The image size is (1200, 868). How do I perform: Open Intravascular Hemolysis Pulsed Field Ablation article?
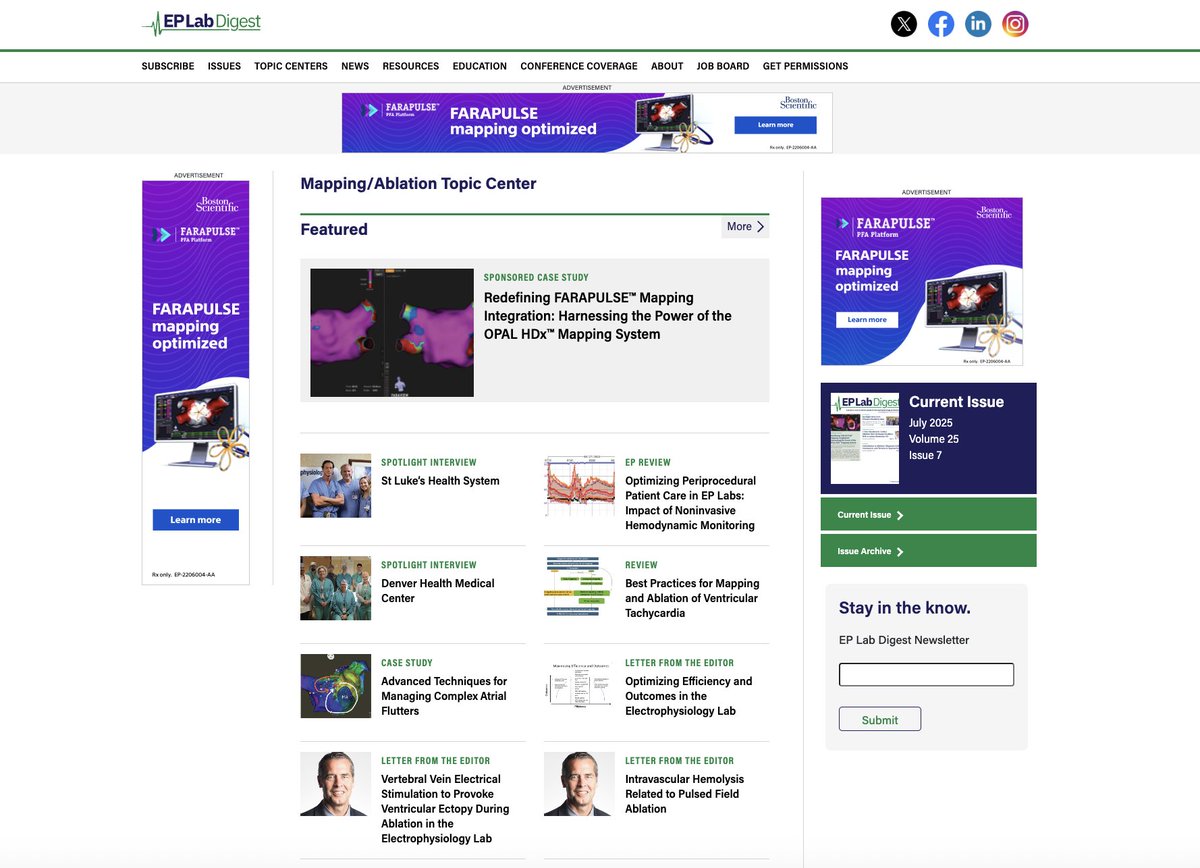(685, 794)
